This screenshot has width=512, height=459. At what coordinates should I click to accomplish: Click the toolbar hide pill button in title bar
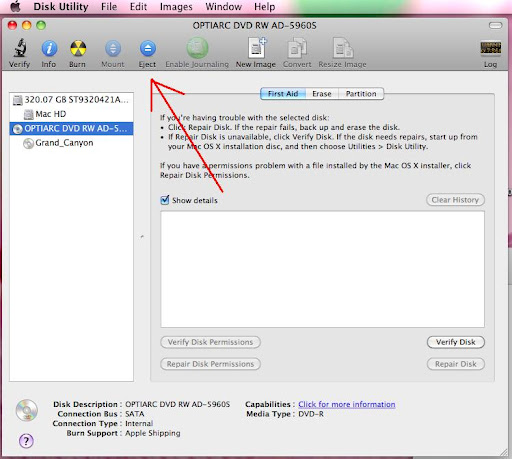tap(495, 25)
